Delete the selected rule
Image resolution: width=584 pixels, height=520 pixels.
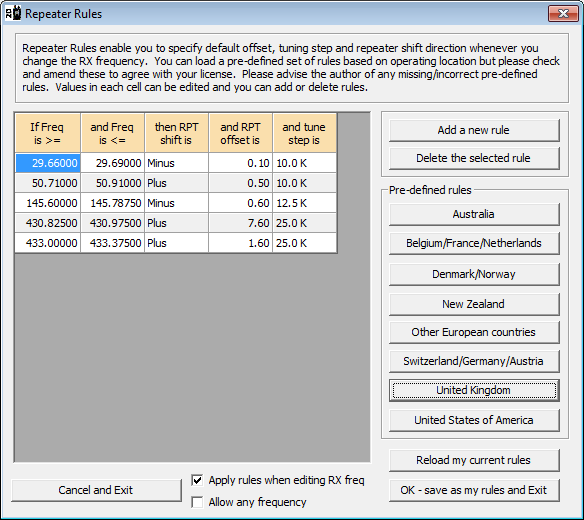[474, 158]
